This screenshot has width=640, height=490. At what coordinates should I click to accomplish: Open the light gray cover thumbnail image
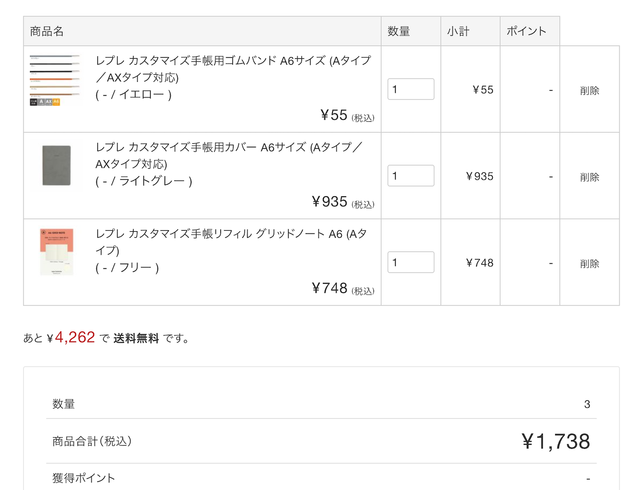click(x=56, y=166)
